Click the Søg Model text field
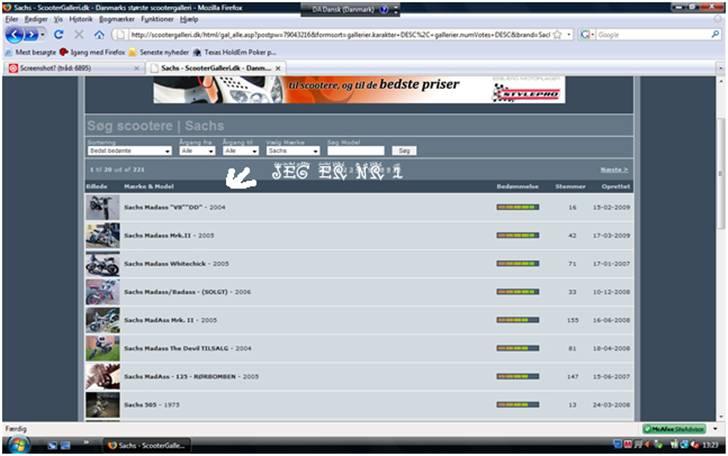 355,151
